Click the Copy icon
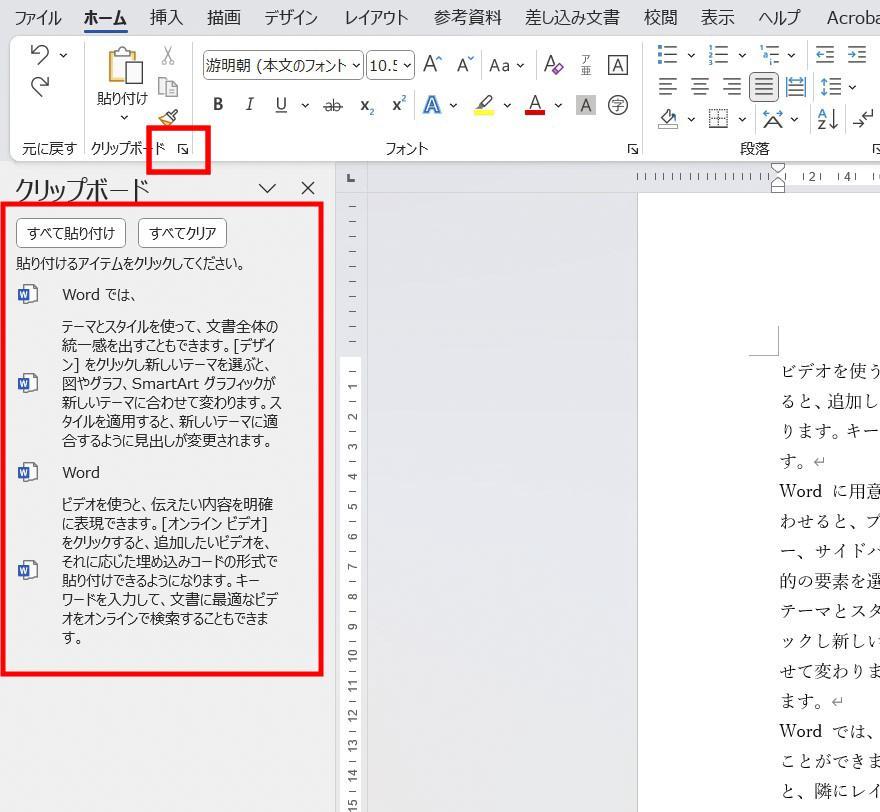The width and height of the screenshot is (880, 812). [x=168, y=86]
